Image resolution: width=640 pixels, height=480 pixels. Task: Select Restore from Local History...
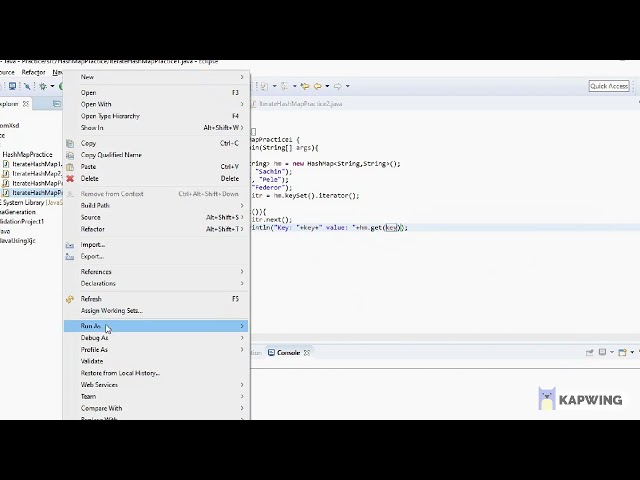(x=156, y=373)
